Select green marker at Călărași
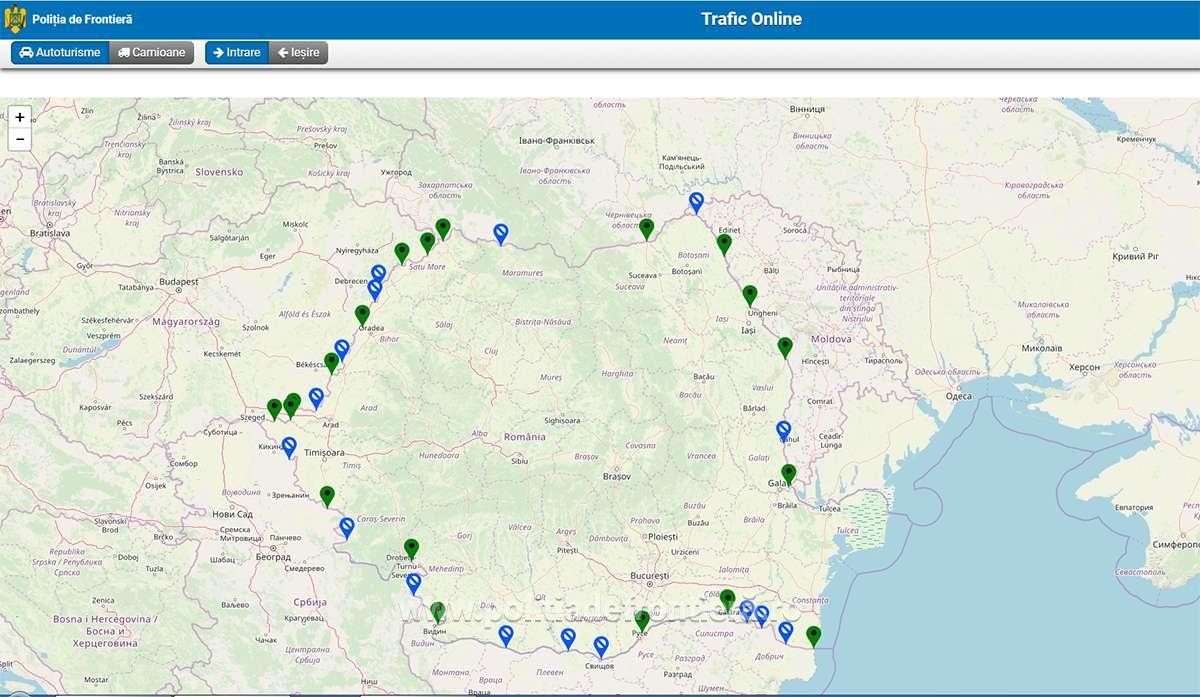 click(x=728, y=601)
